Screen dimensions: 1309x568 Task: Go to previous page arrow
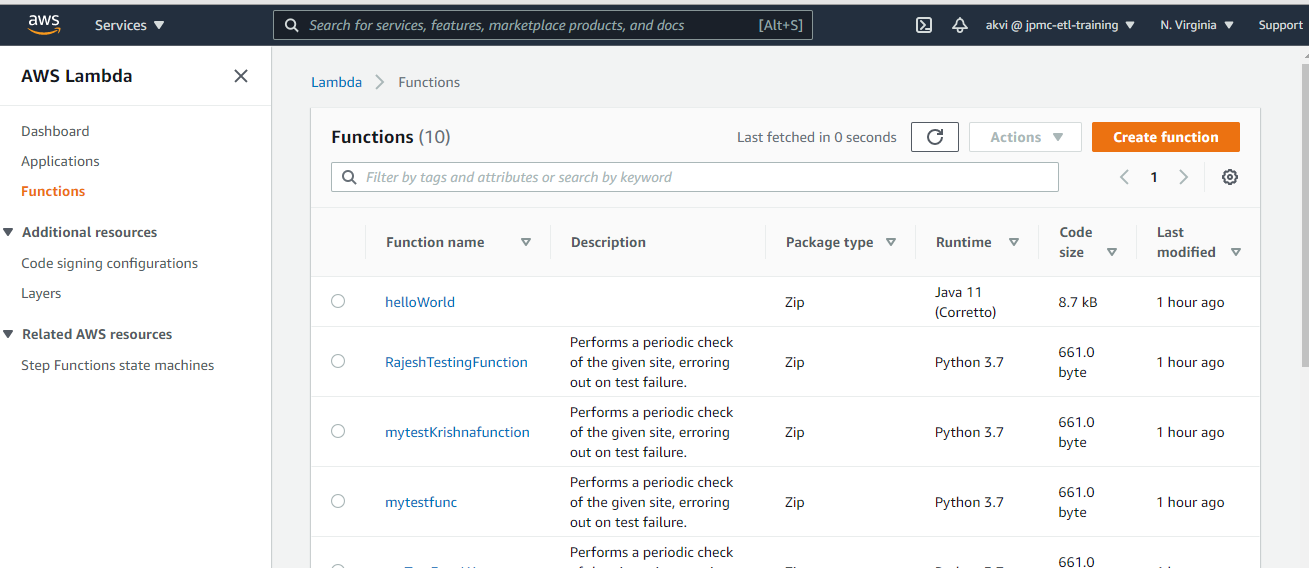tap(1124, 177)
